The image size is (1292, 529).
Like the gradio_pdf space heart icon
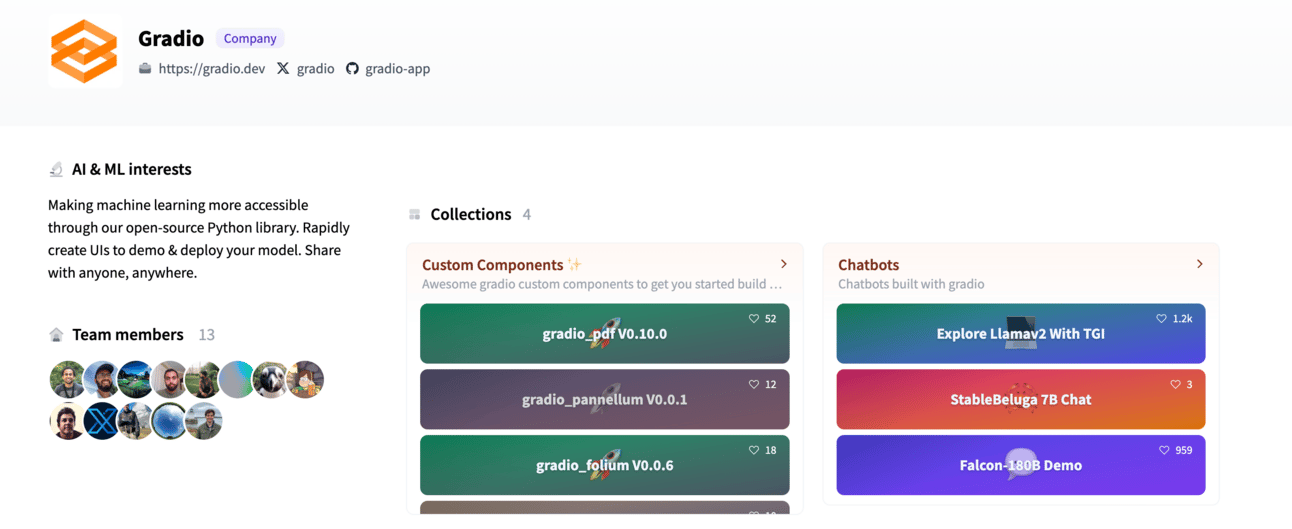tap(754, 319)
